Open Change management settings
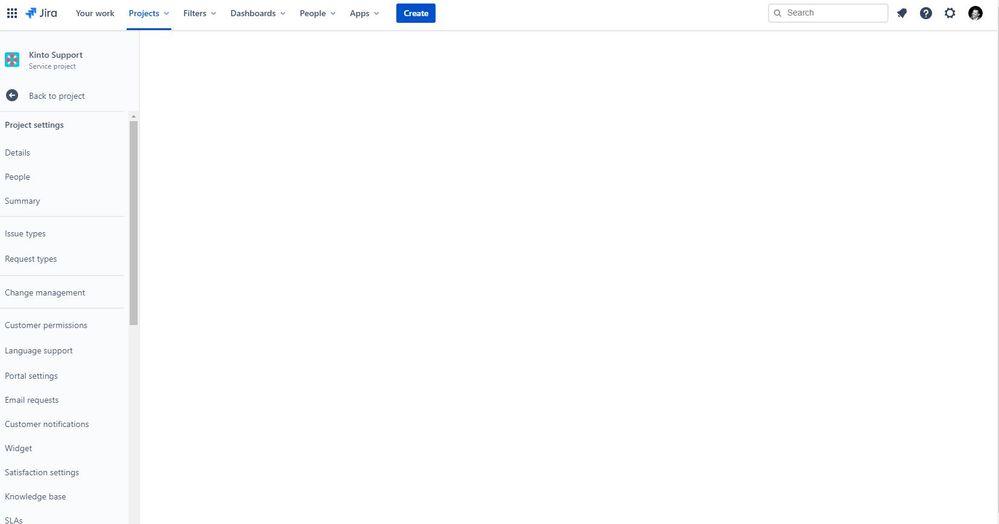Image resolution: width=999 pixels, height=524 pixels. click(x=45, y=293)
